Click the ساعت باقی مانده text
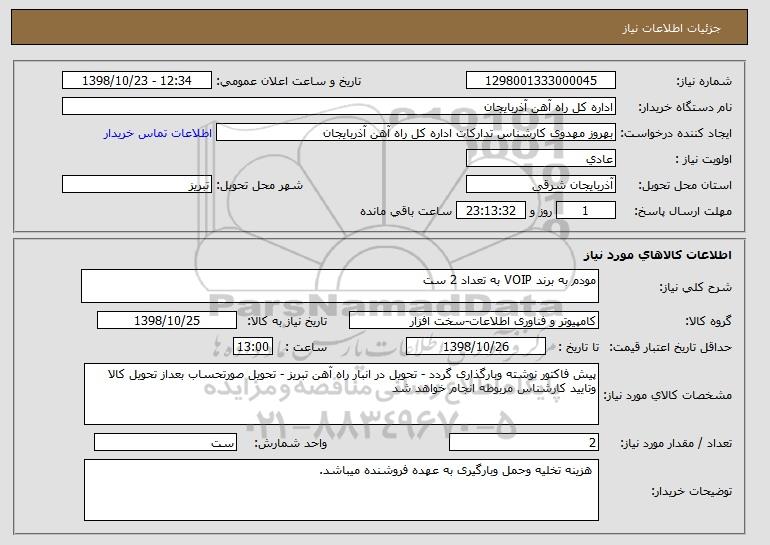Image resolution: width=770 pixels, height=545 pixels. pos(406,211)
